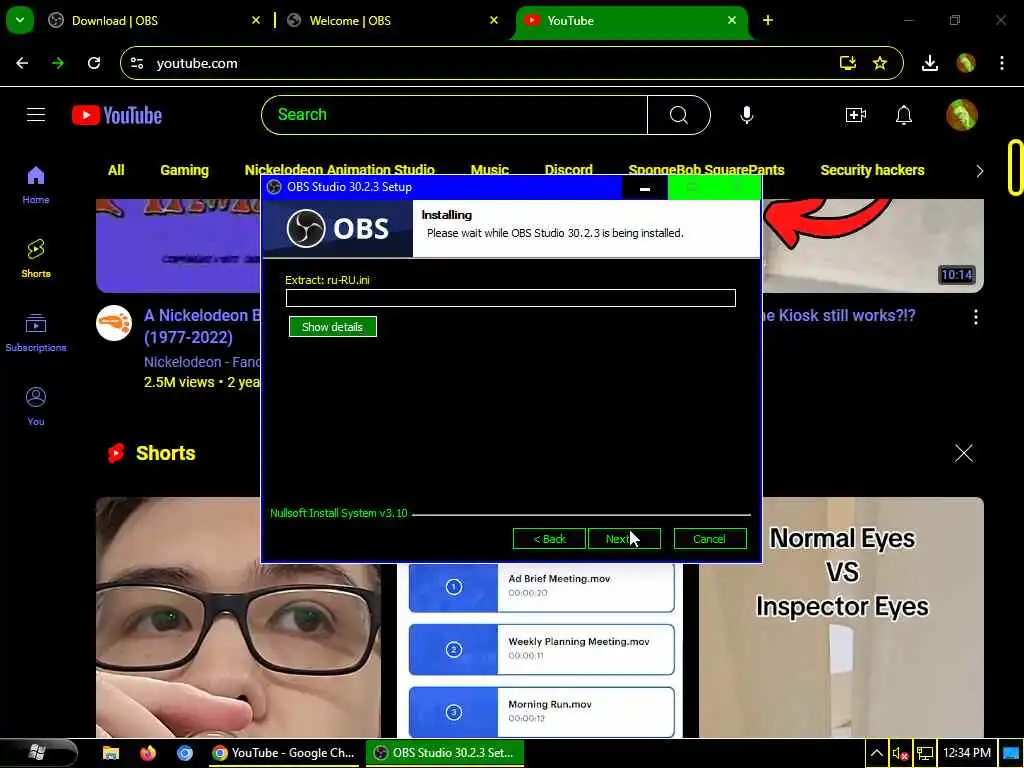This screenshot has width=1024, height=768.
Task: Show hidden system tray icons
Action: click(x=876, y=753)
